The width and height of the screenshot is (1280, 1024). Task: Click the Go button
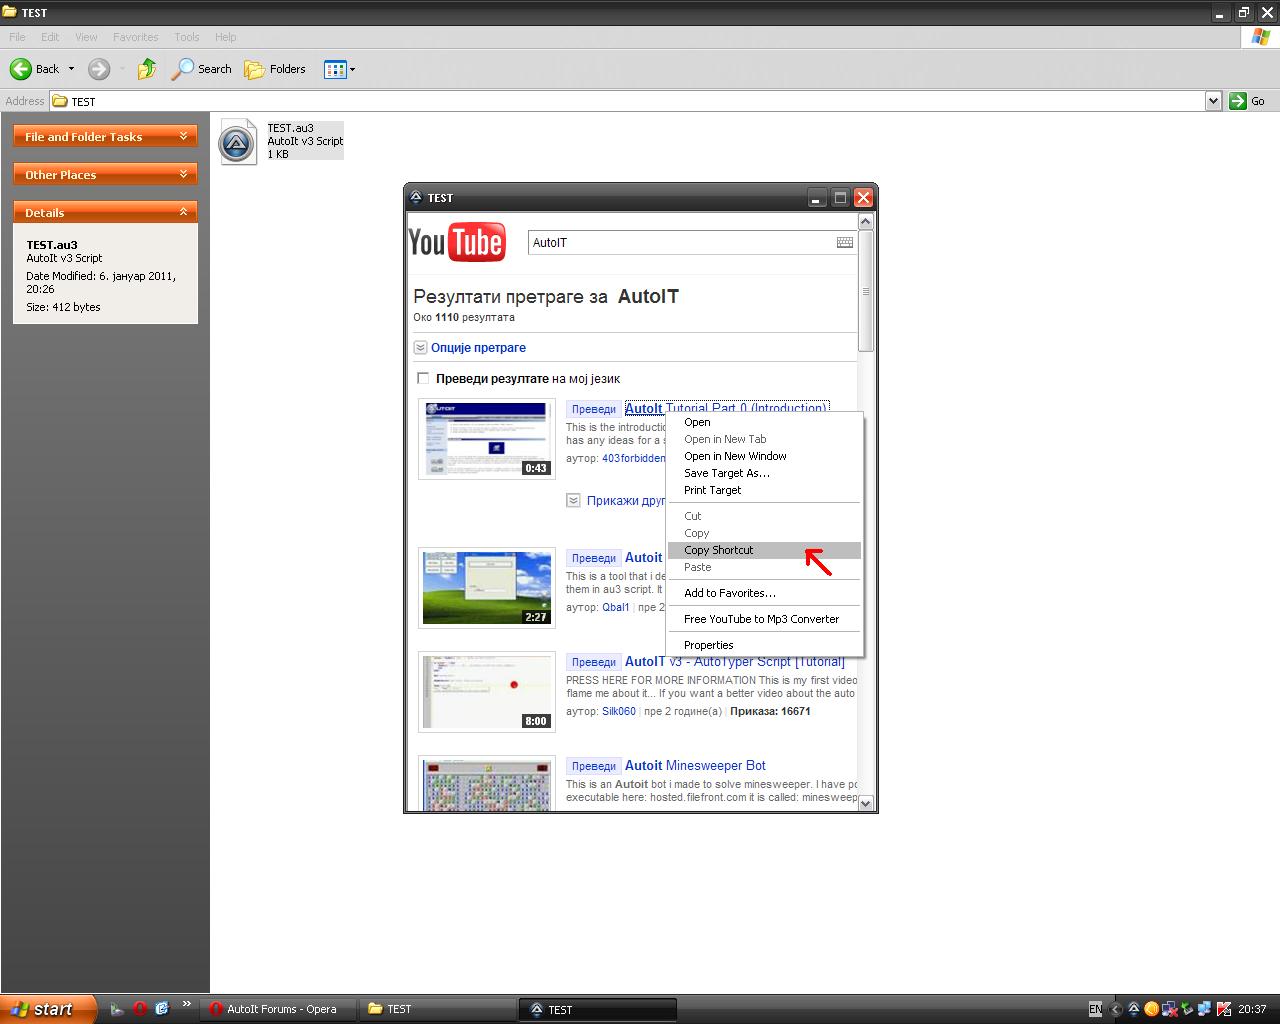click(x=1247, y=101)
